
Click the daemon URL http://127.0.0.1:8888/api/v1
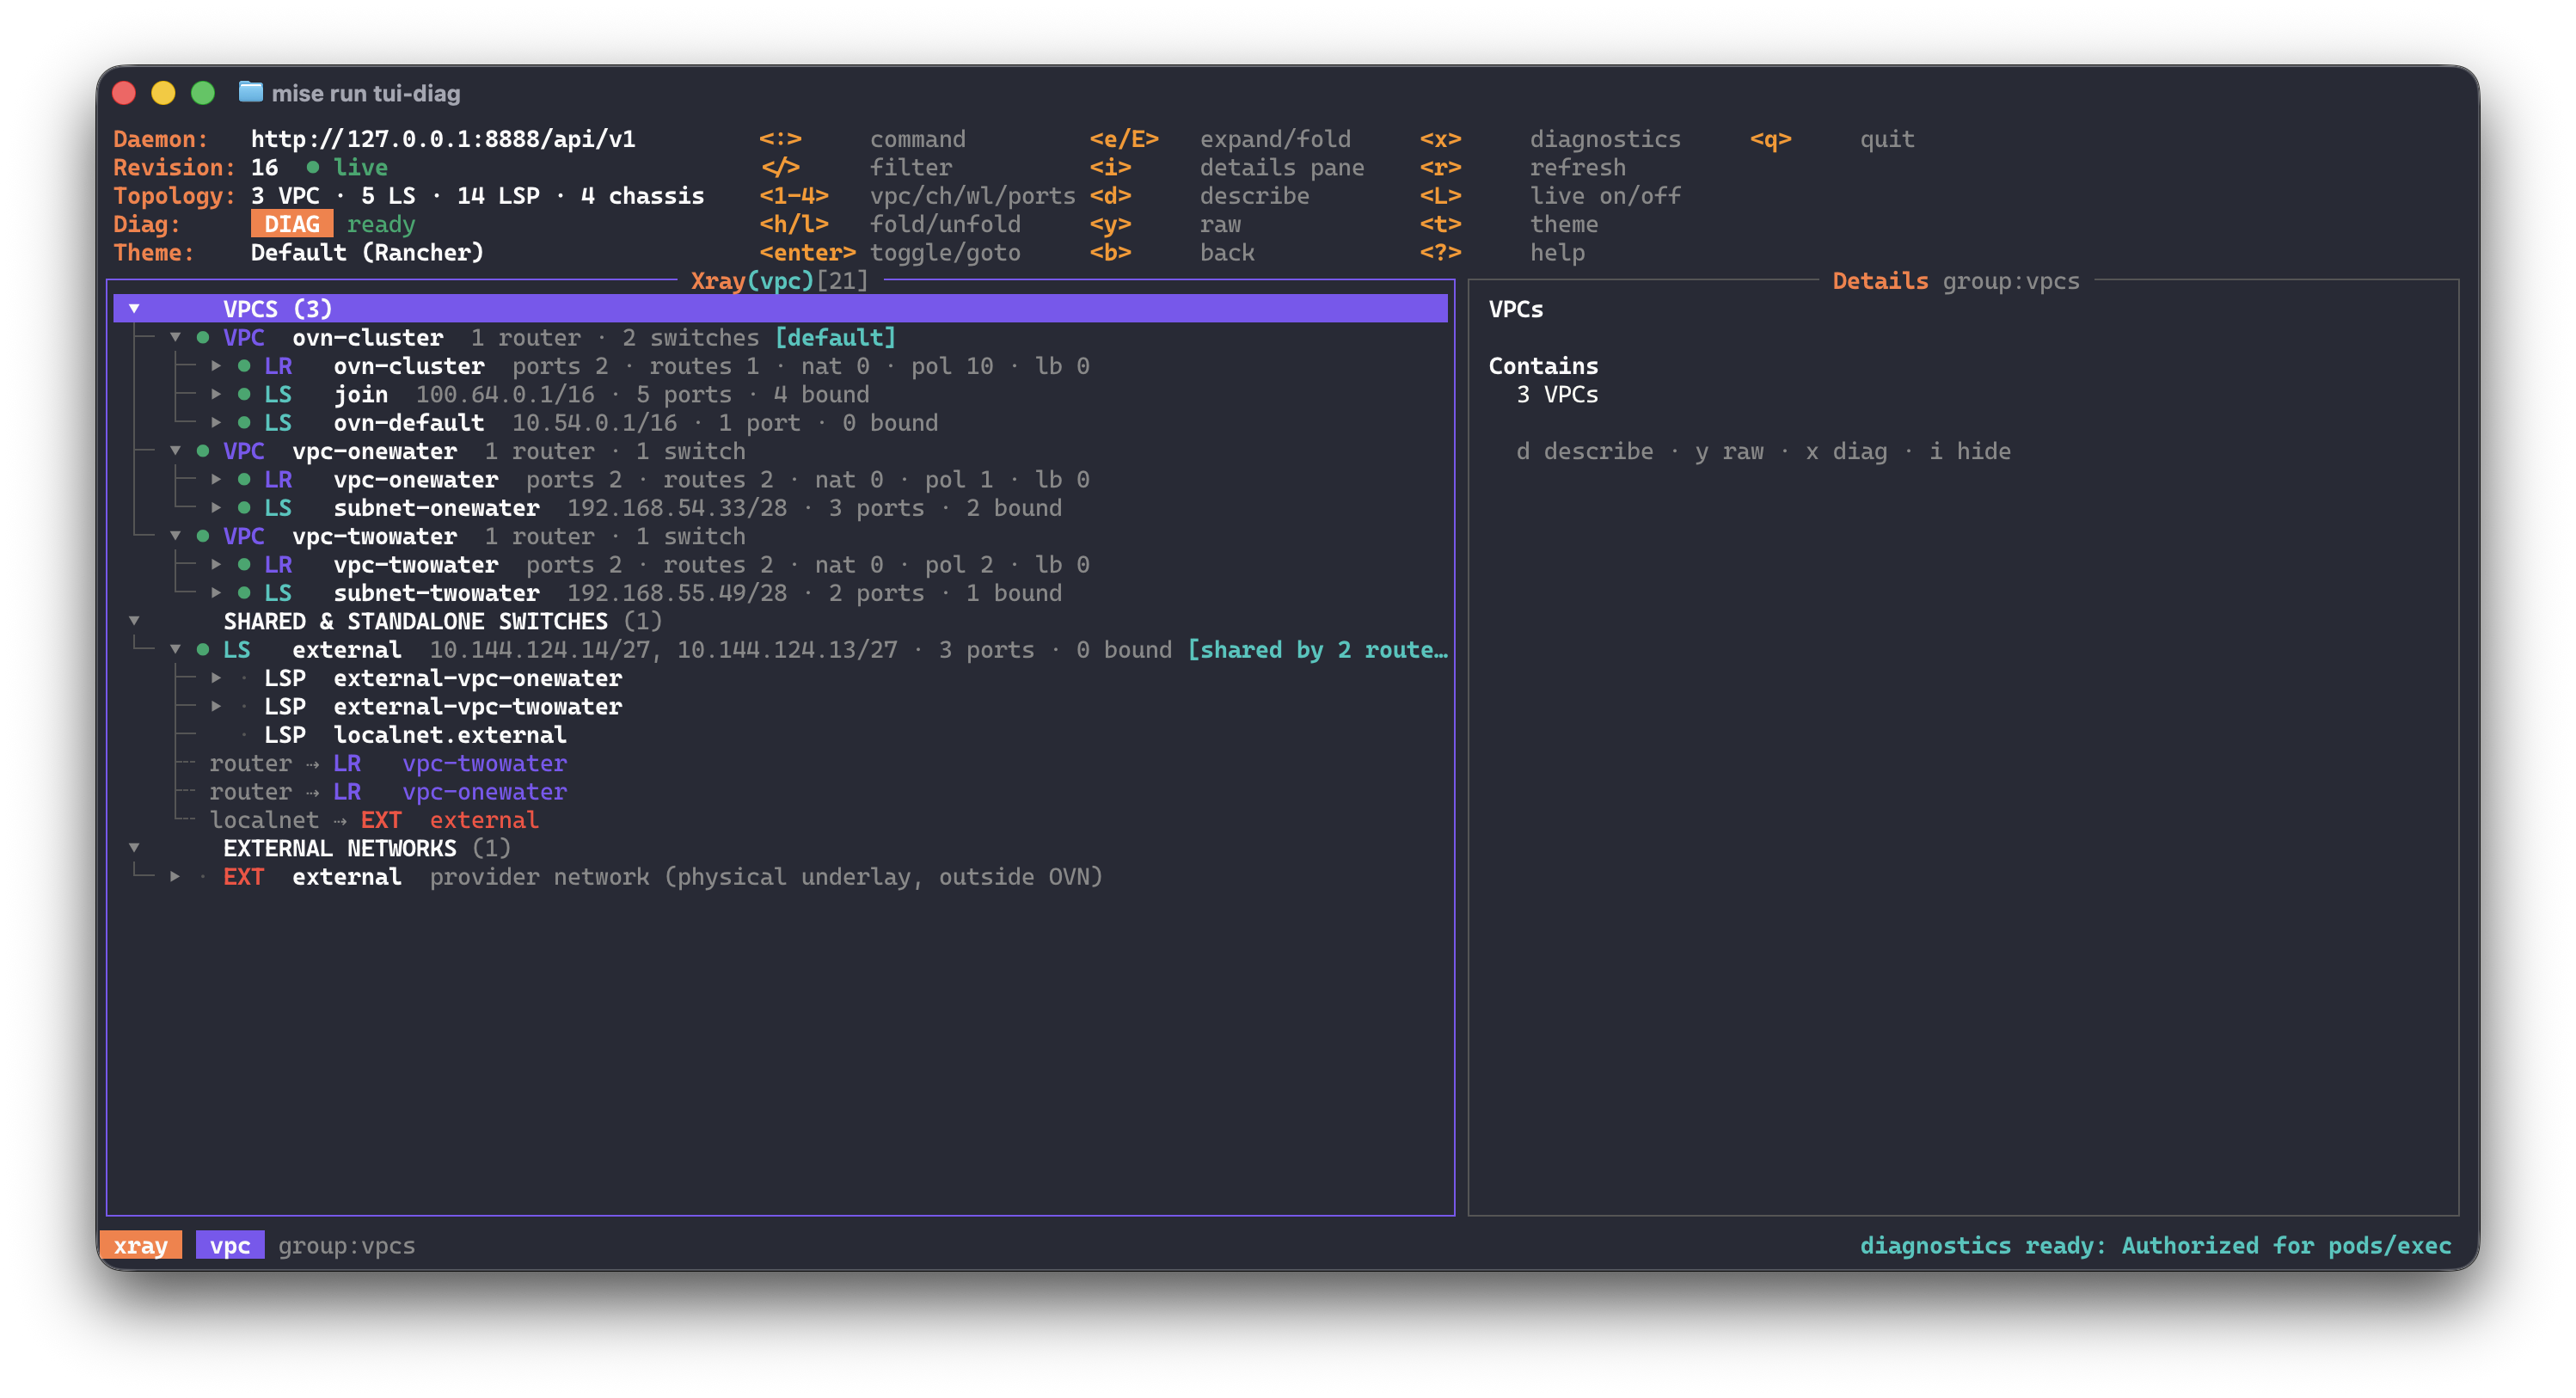(x=443, y=139)
